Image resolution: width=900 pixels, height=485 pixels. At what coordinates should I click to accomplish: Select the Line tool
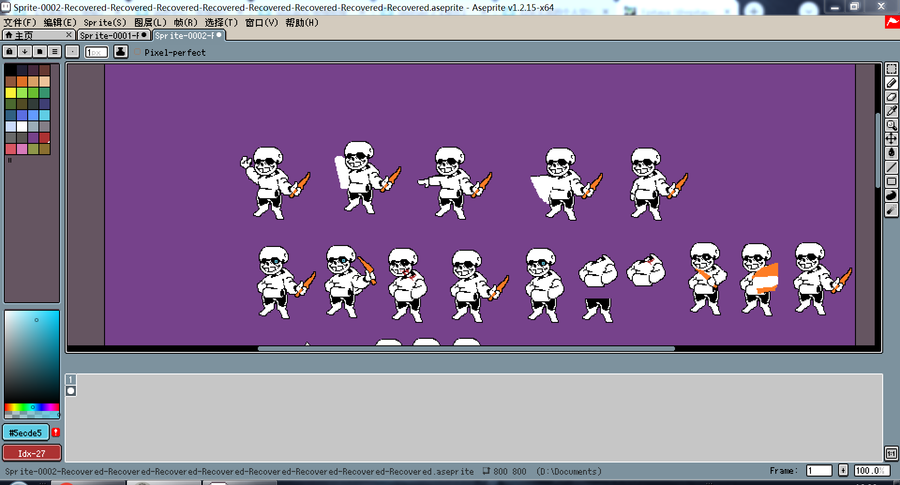point(891,167)
